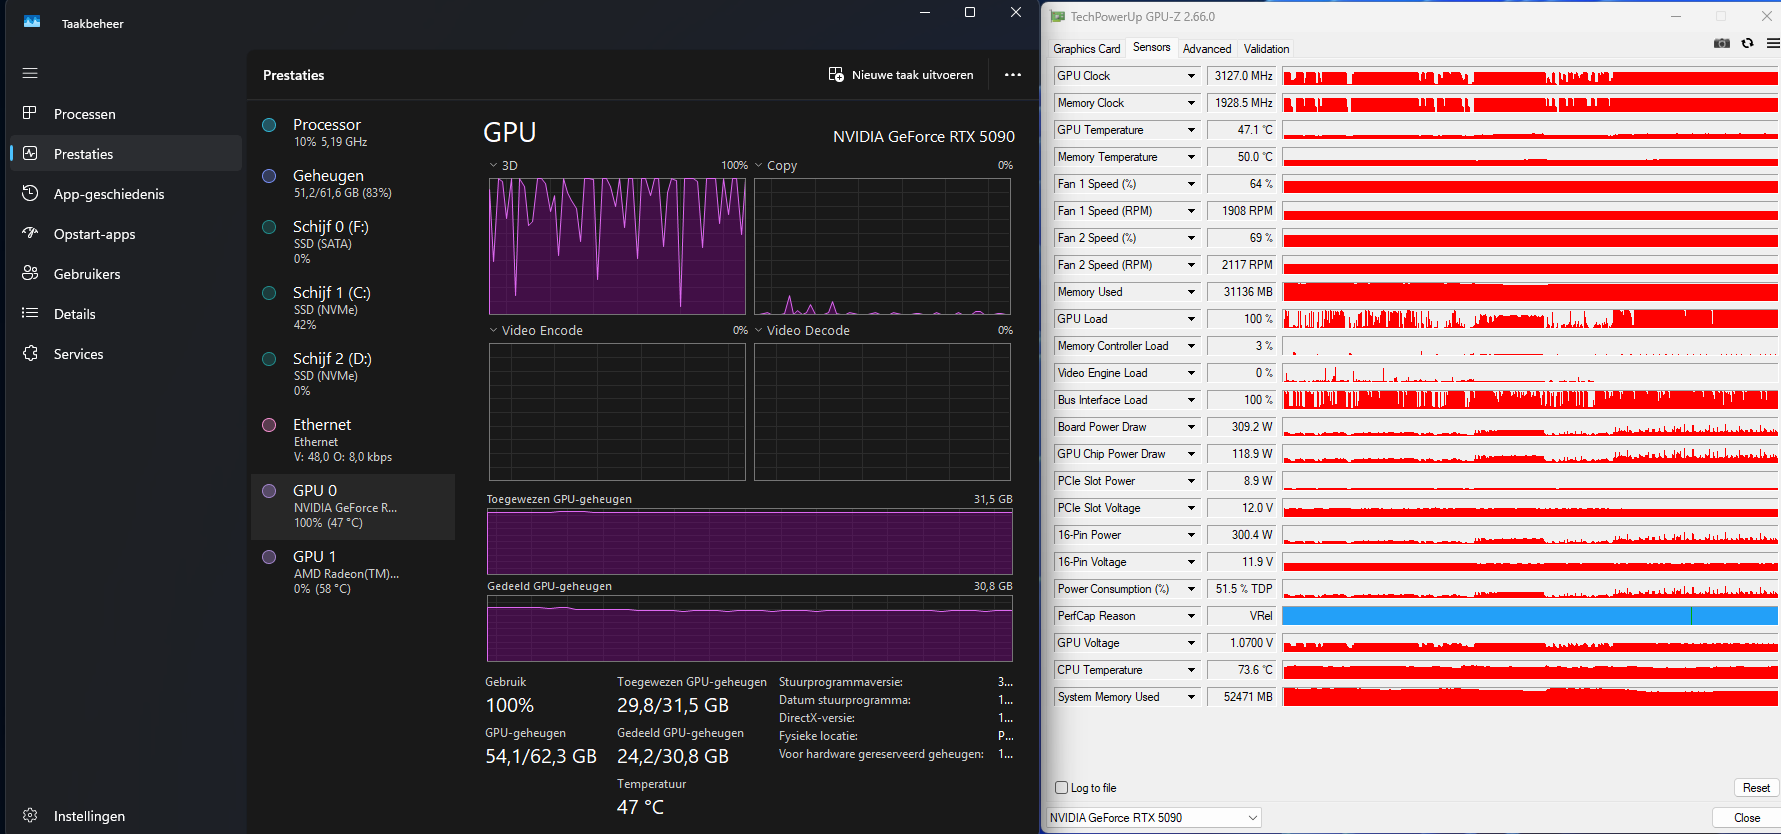Enable the Log to file checkbox
Image resolution: width=1781 pixels, height=834 pixels.
point(1062,788)
